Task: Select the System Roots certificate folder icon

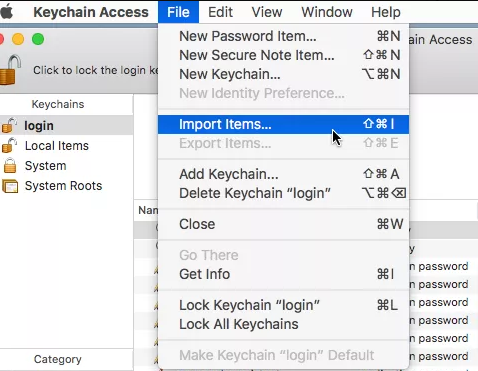Action: click(x=10, y=186)
